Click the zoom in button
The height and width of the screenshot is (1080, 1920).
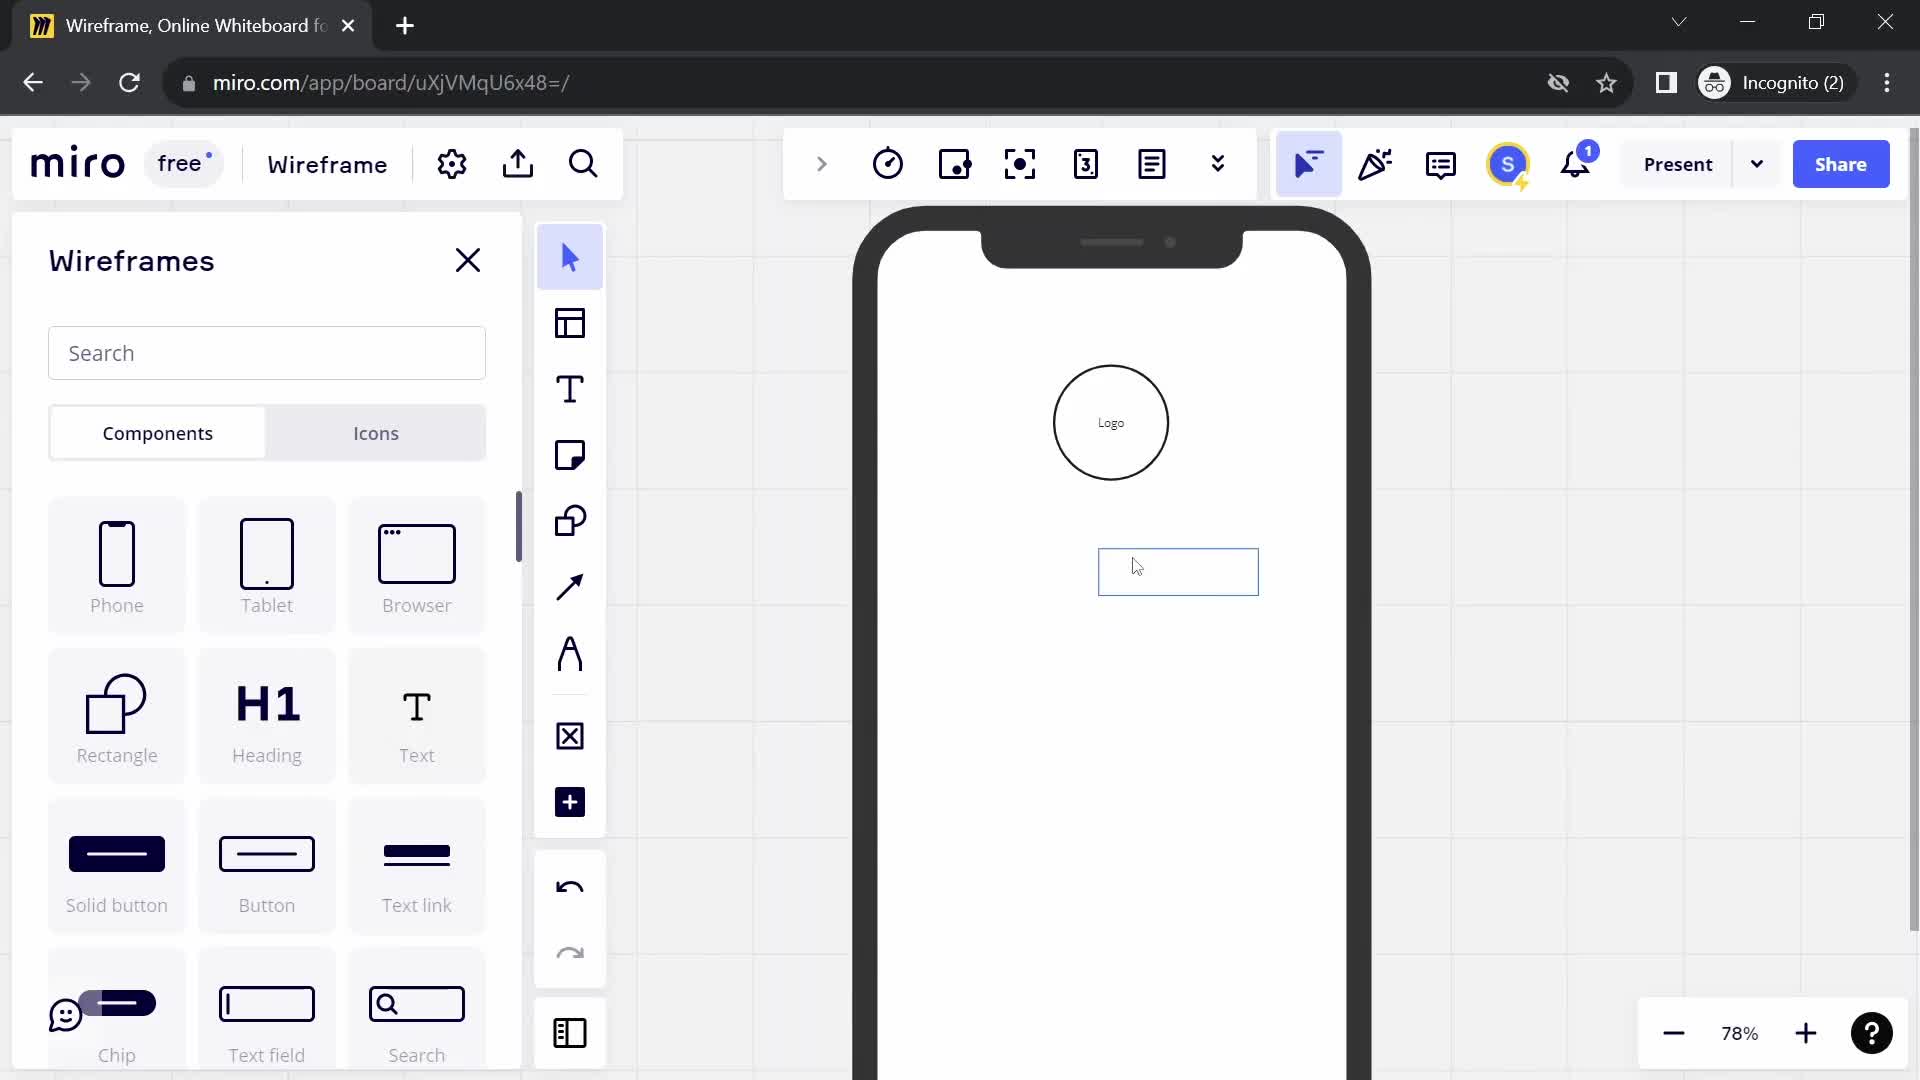coord(1807,1033)
